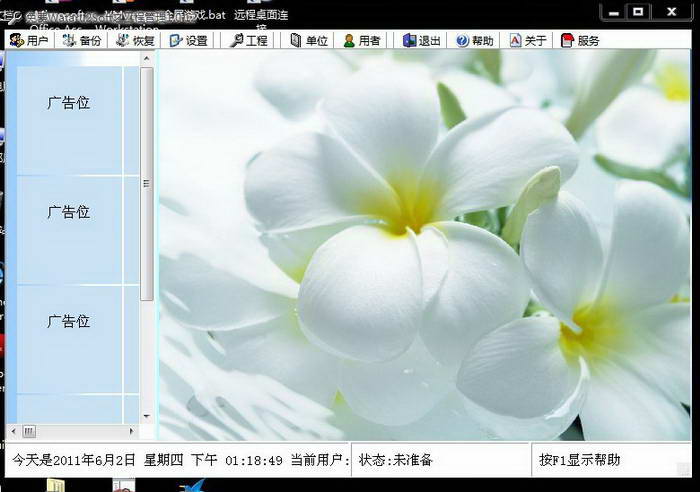Click the left panel's horizontal scrollbar thumb

[x=29, y=431]
